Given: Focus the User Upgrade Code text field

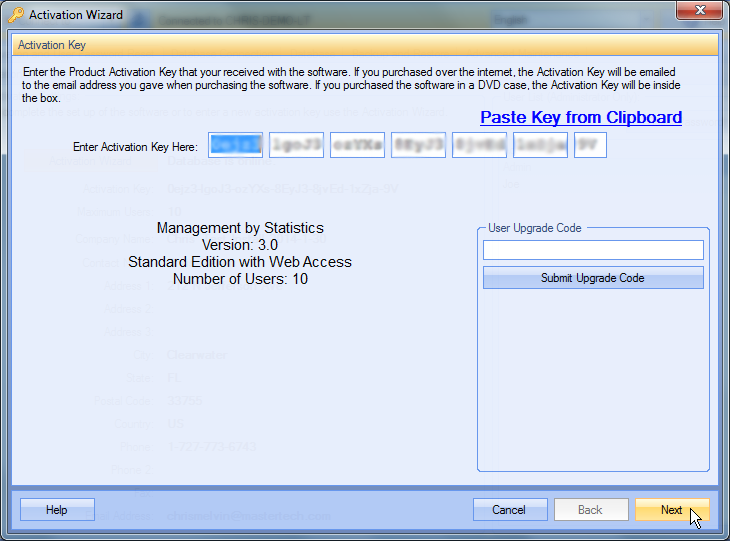Looking at the screenshot, I should pos(593,250).
